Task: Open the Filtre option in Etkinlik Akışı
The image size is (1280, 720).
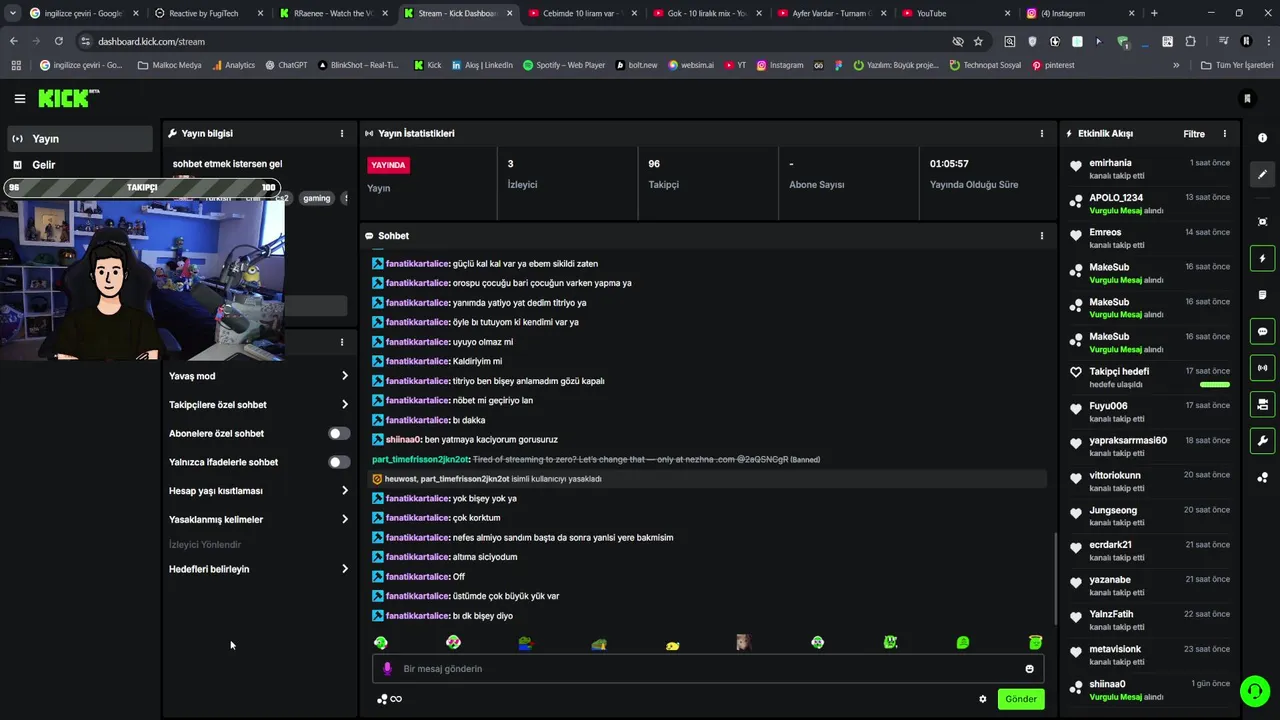Action: (1194, 134)
